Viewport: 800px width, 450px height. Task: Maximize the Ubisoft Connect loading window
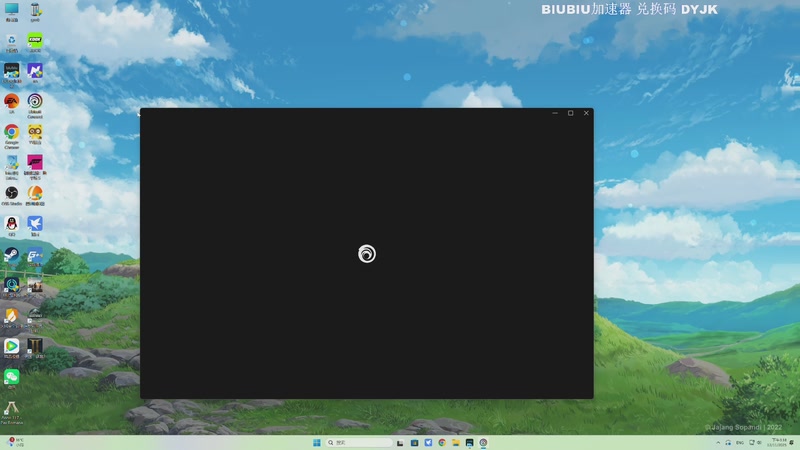click(570, 113)
